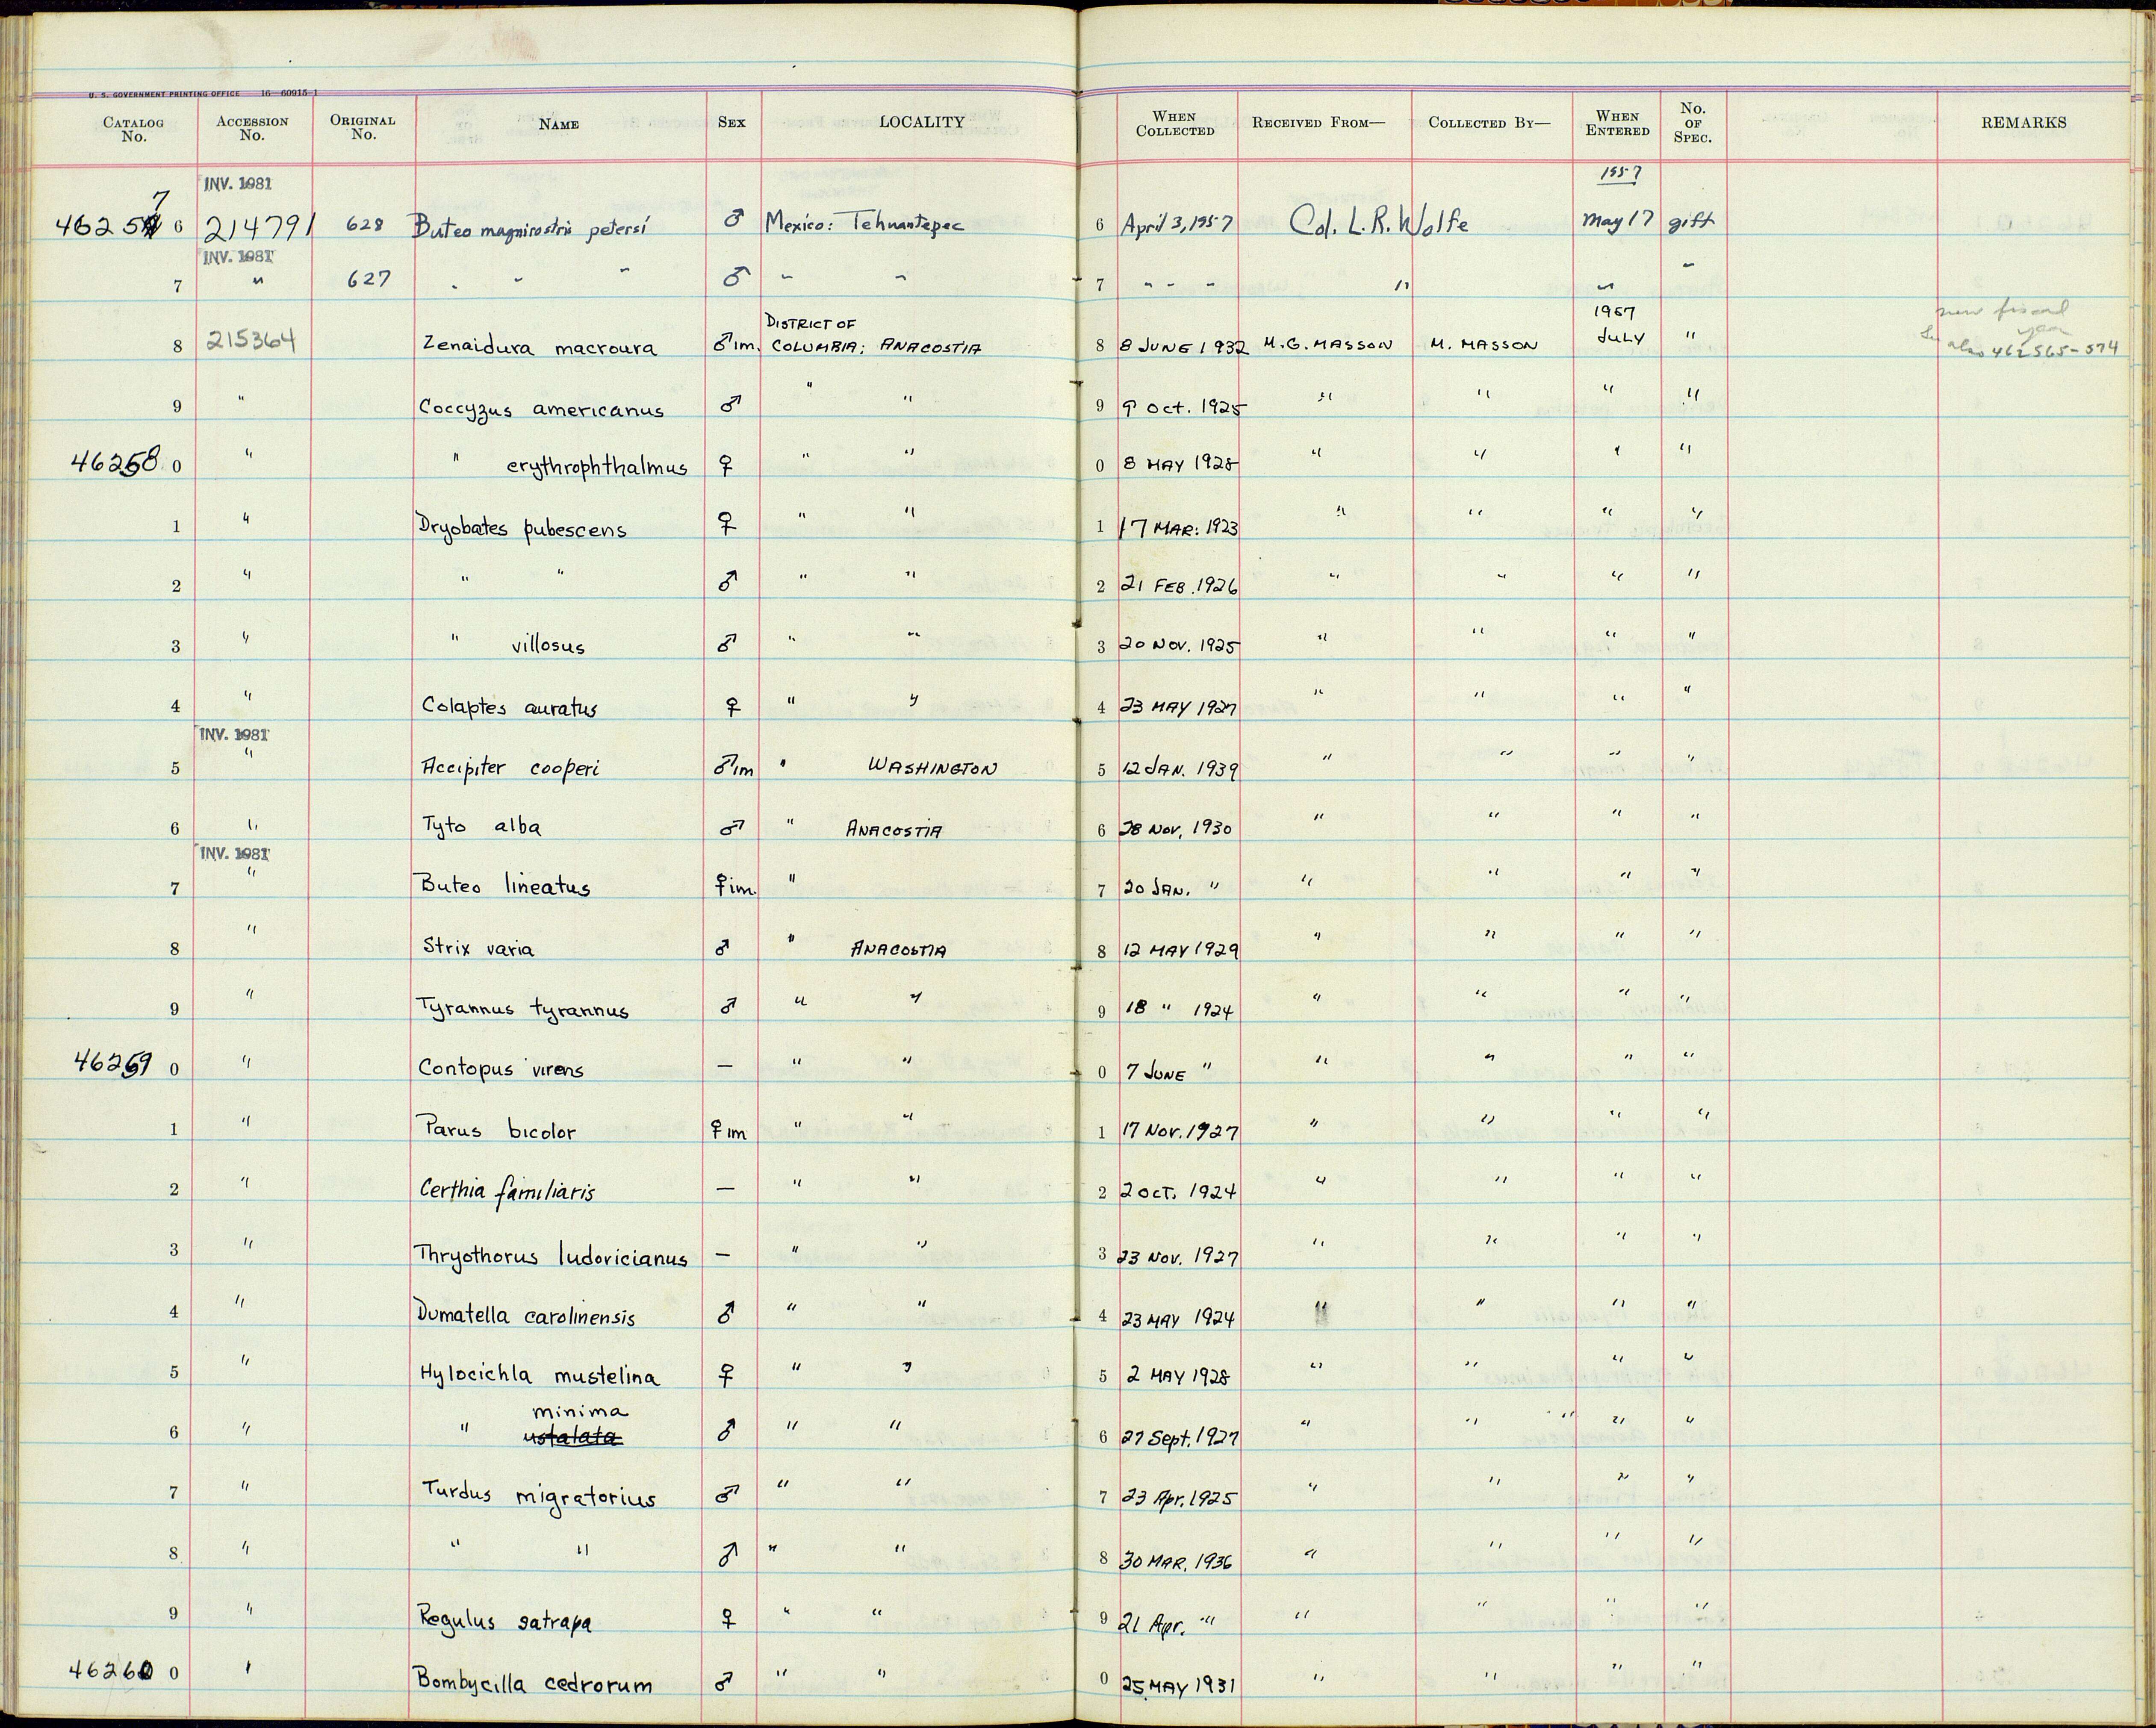Click the 'gift' entry in first row

coord(1689,222)
